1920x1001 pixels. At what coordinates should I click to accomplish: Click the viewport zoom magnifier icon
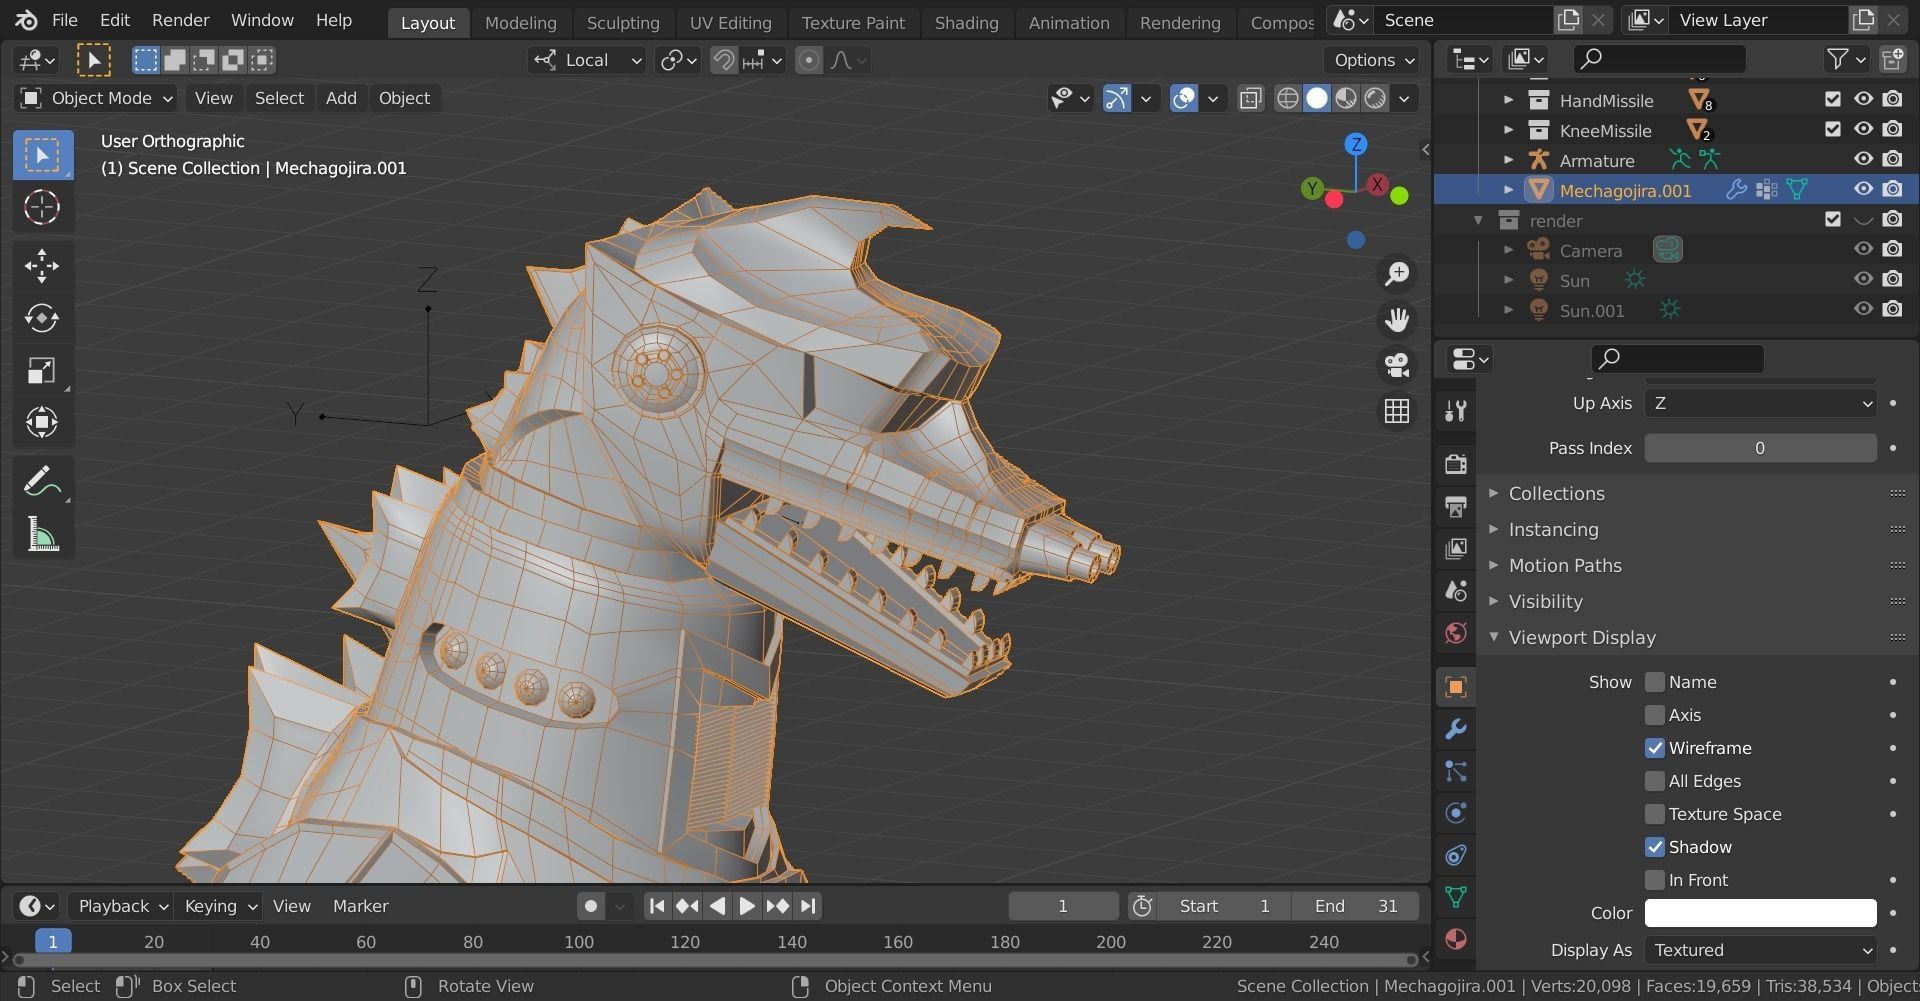pos(1397,274)
